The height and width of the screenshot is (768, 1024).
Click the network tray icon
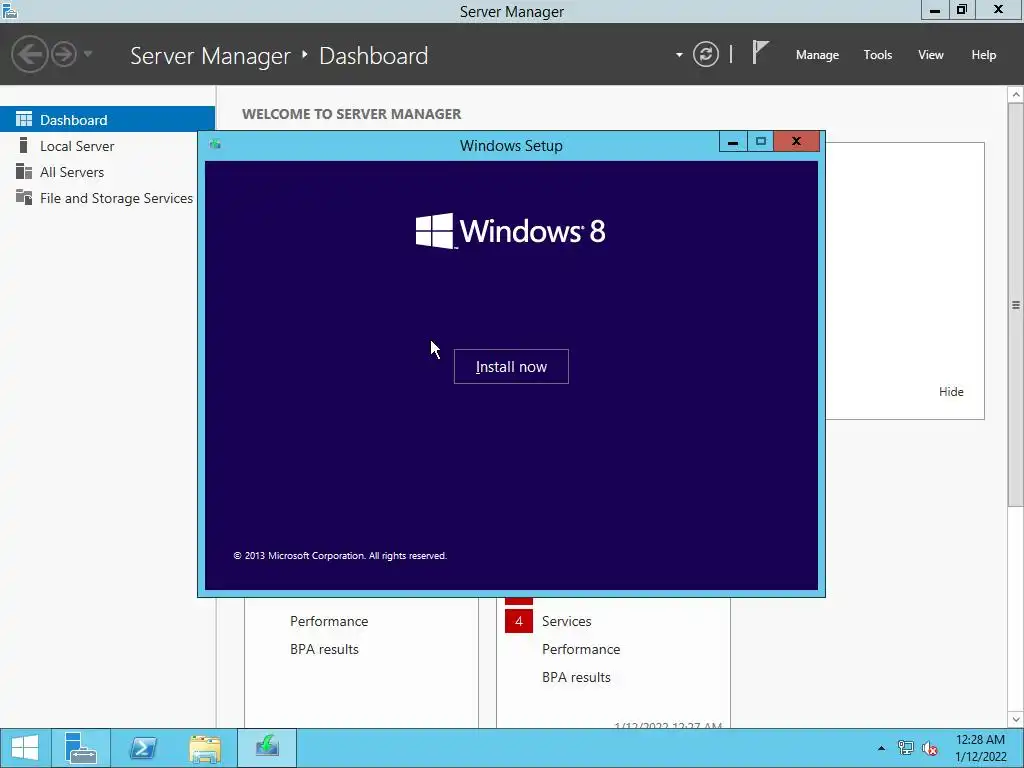coord(905,748)
